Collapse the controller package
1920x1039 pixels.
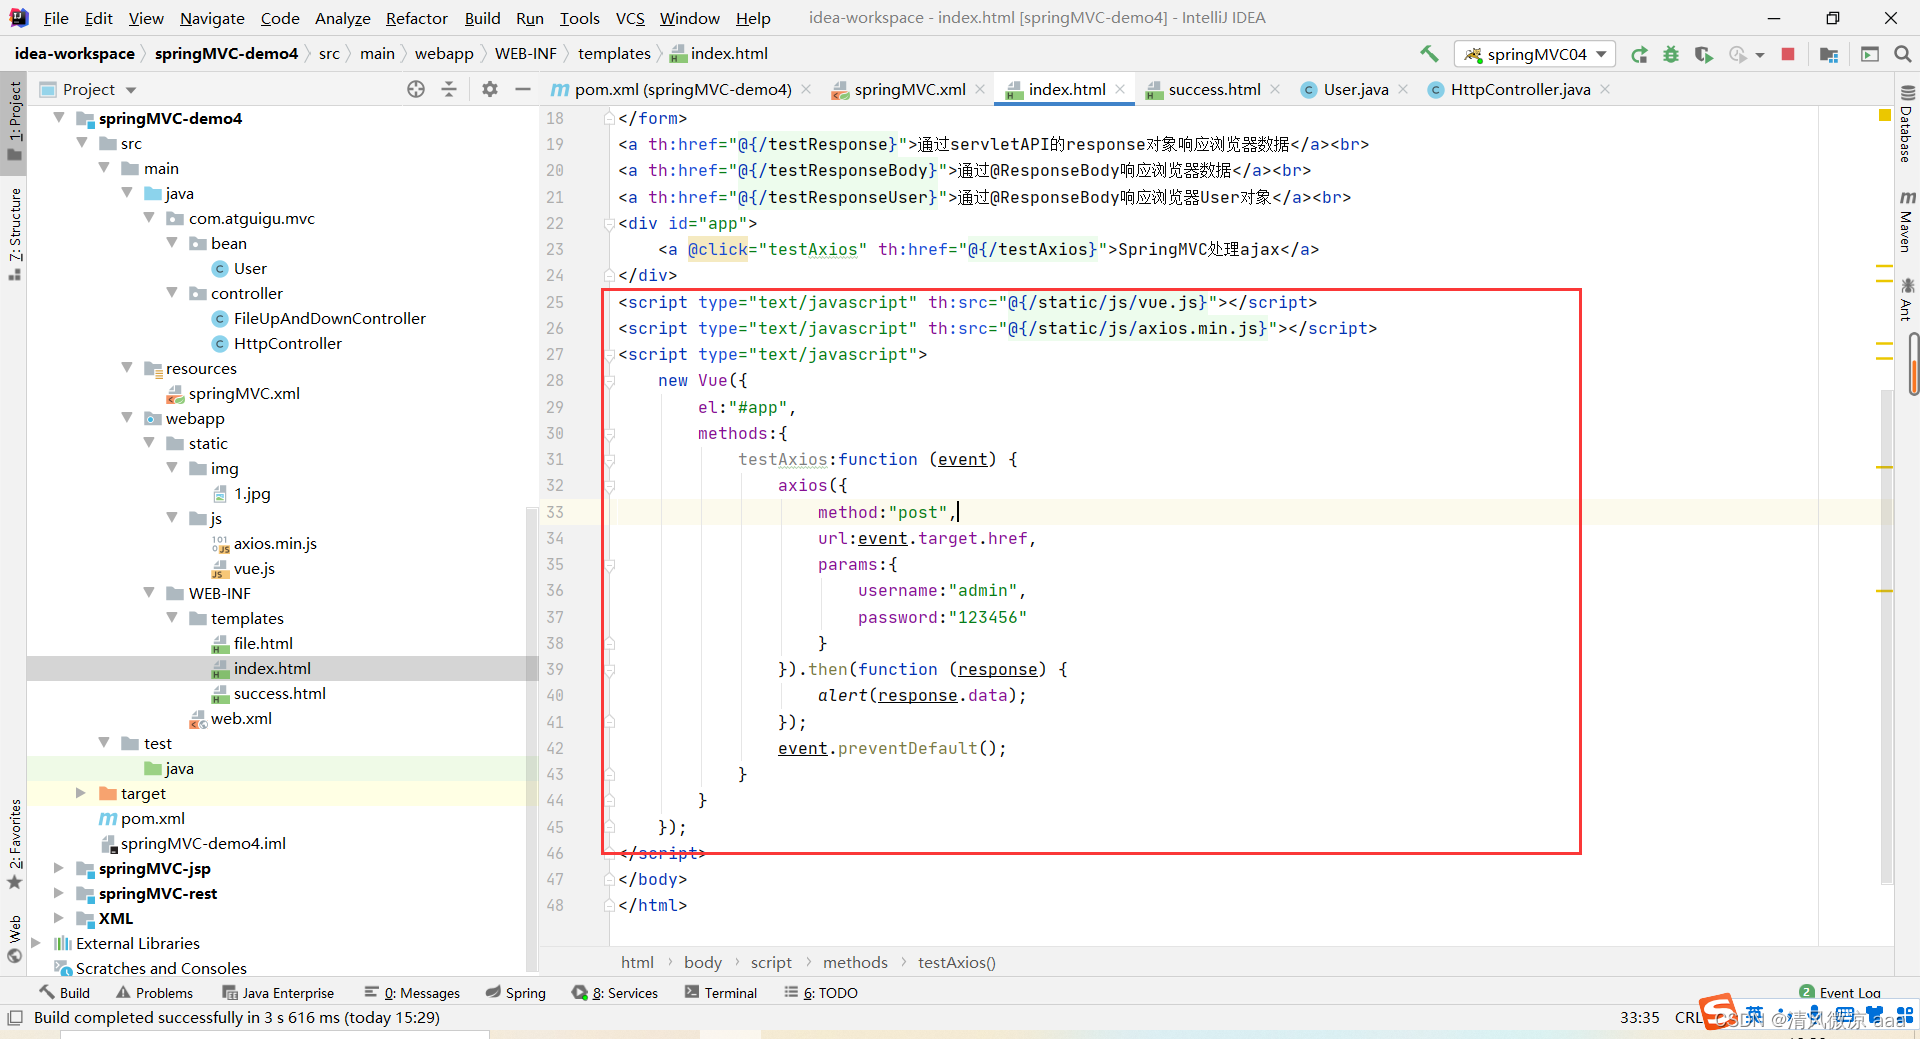tap(172, 293)
